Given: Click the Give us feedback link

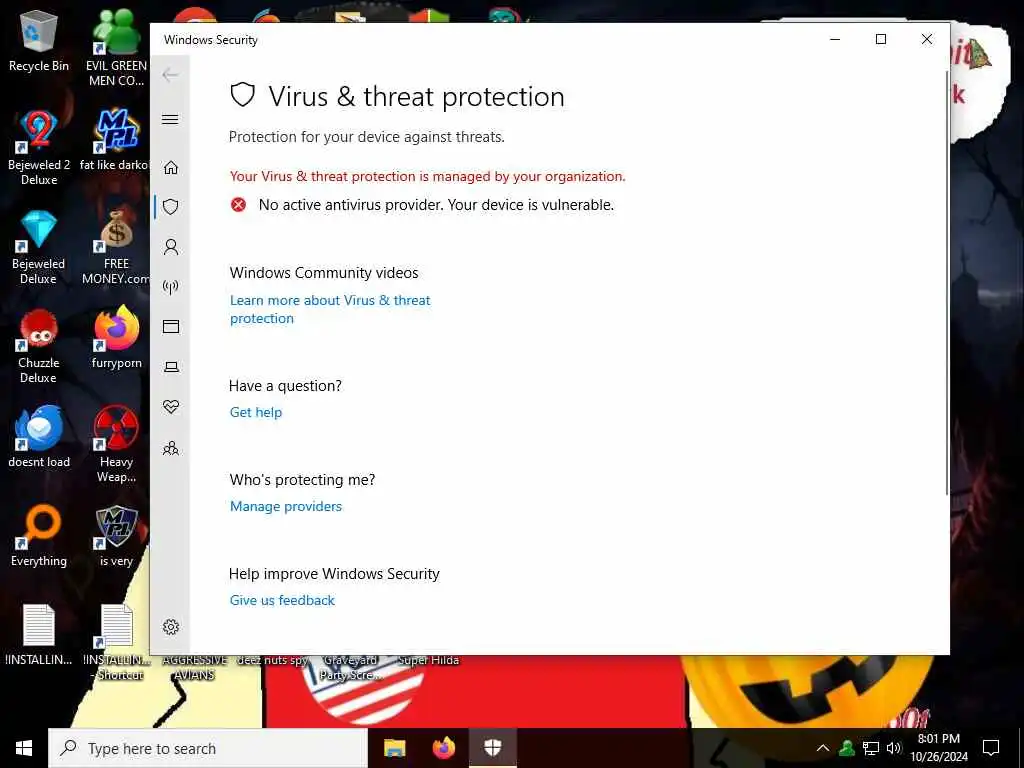Looking at the screenshot, I should (282, 600).
